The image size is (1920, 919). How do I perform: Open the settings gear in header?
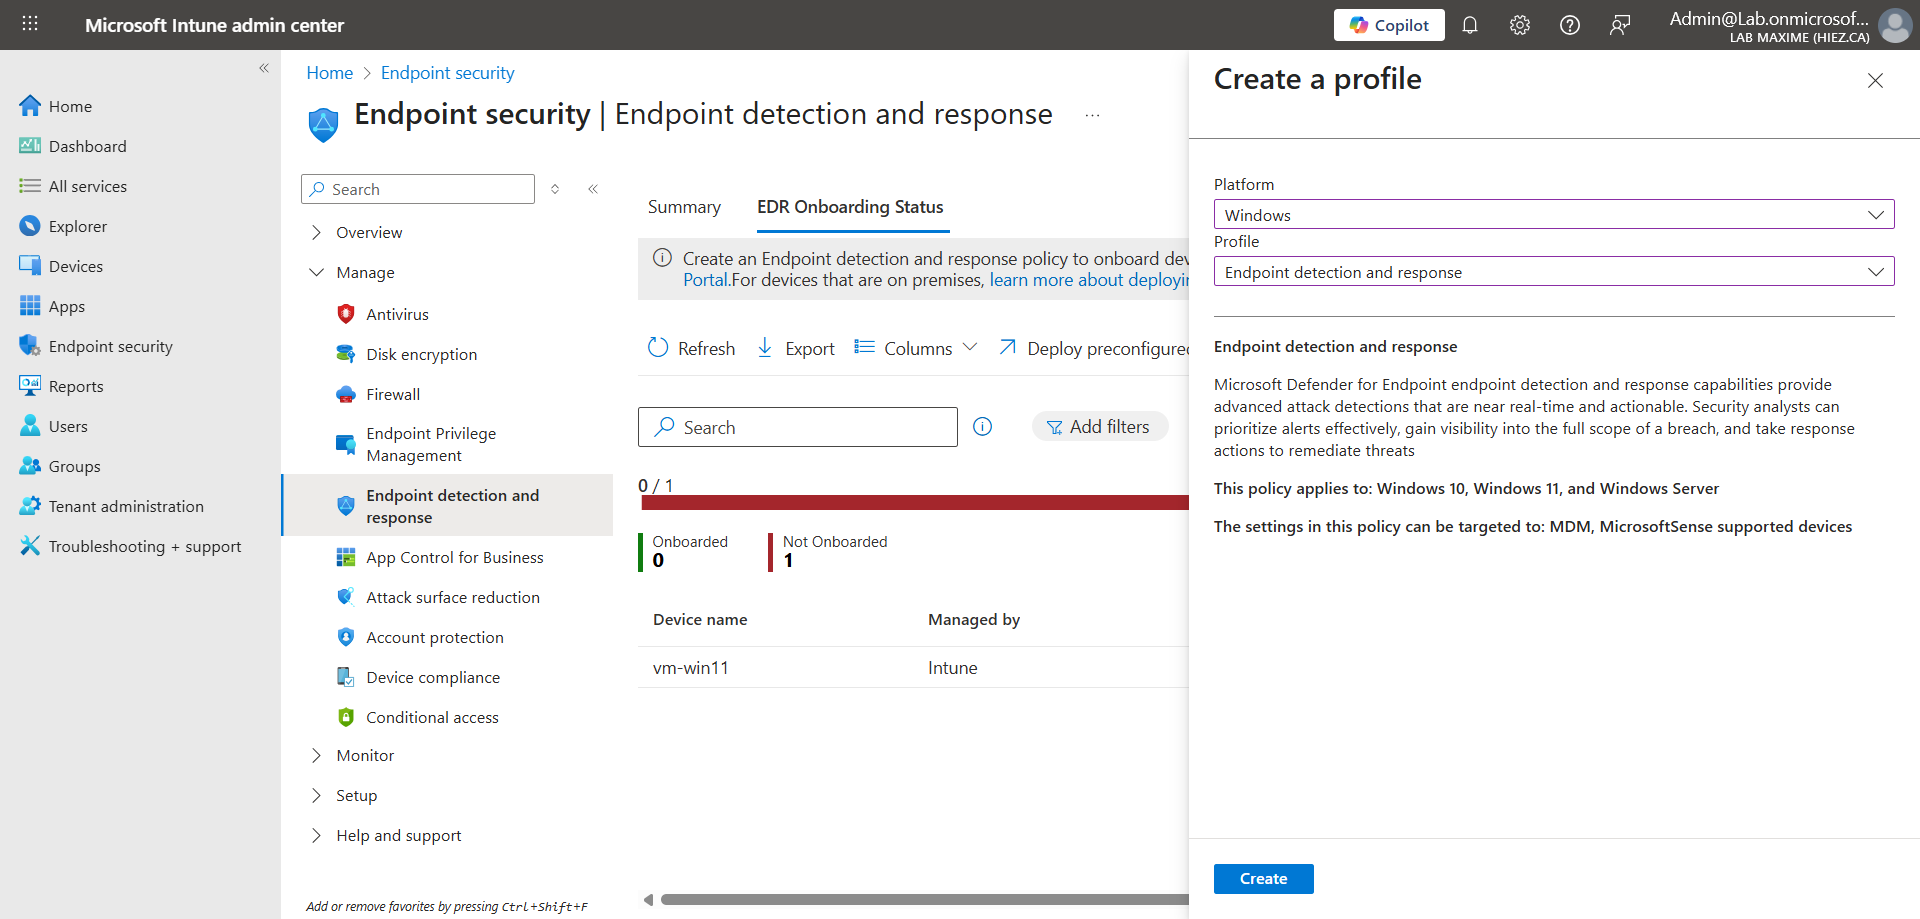pyautogui.click(x=1519, y=25)
